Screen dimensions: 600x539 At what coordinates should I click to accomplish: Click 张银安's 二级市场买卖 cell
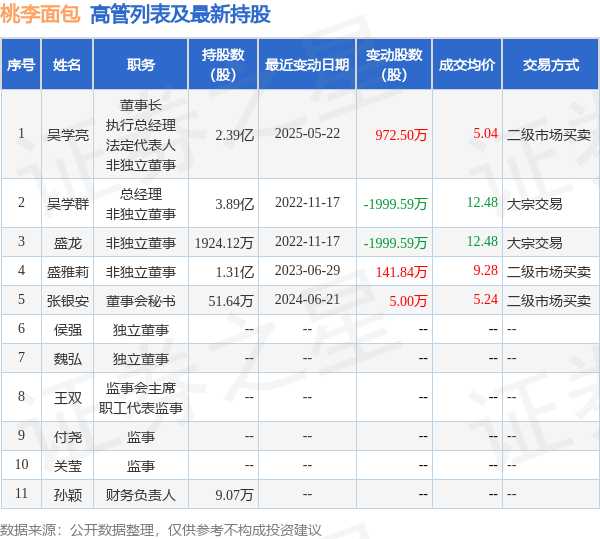tap(549, 301)
